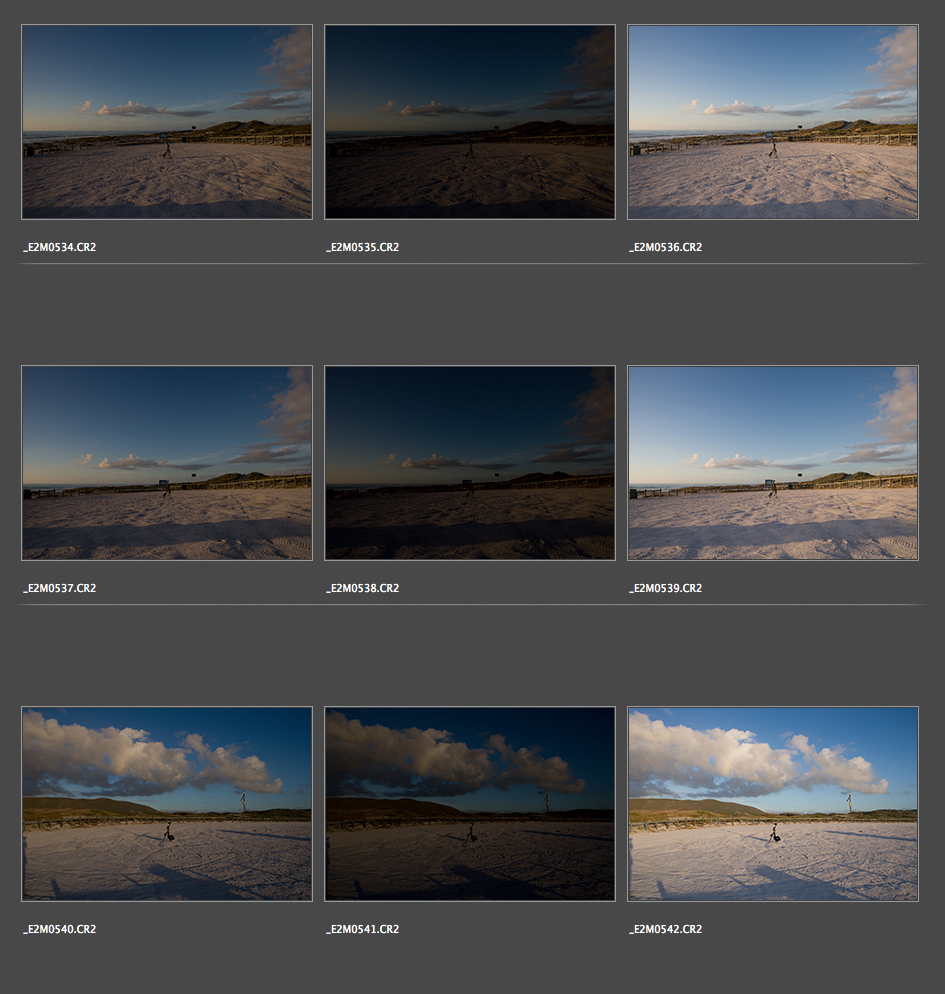Select the _E2M0540.CR2 large-cloud thumbnail
945x994 pixels.
[166, 804]
